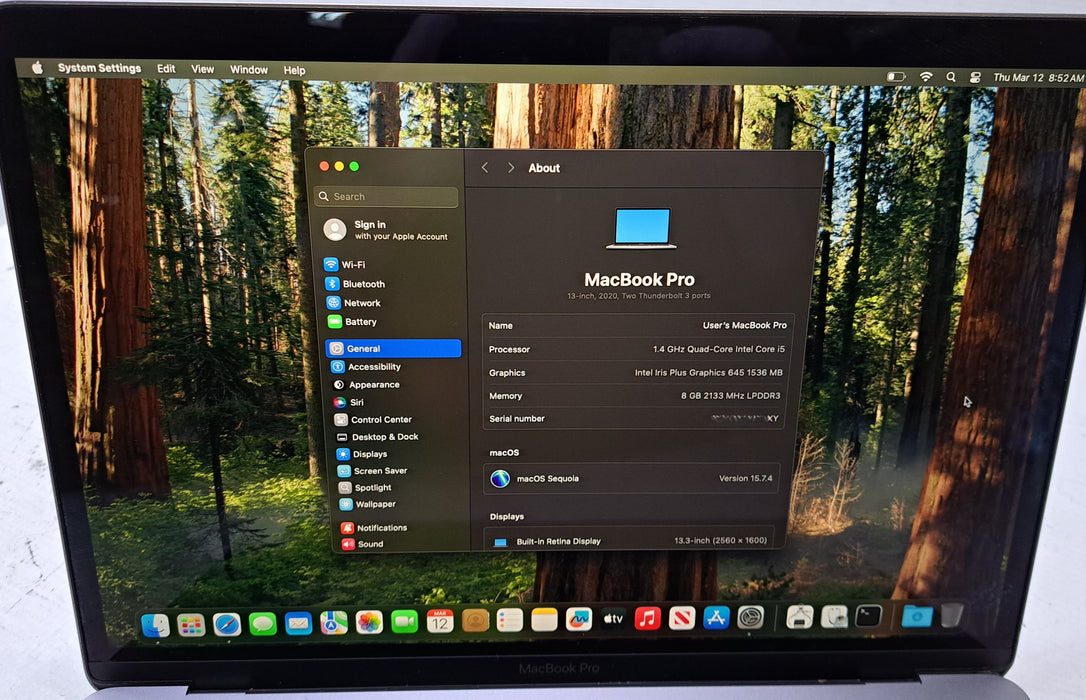Open the Trash in the Dock
1086x700 pixels.
[952, 614]
